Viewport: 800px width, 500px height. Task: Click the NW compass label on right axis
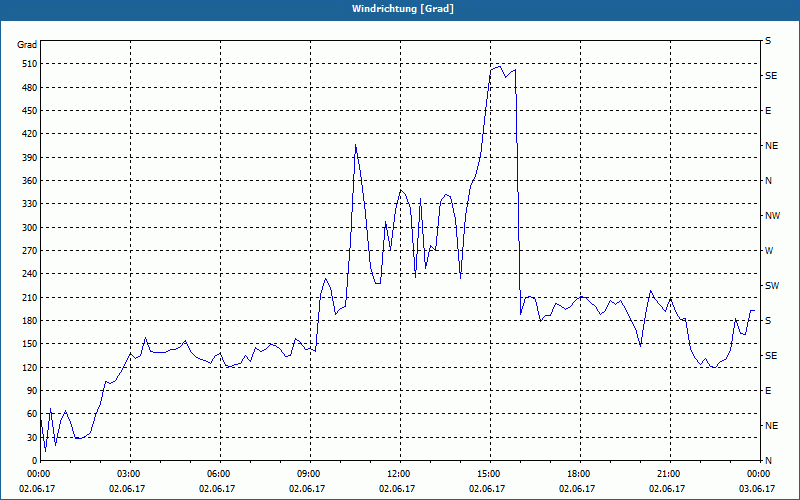772,216
